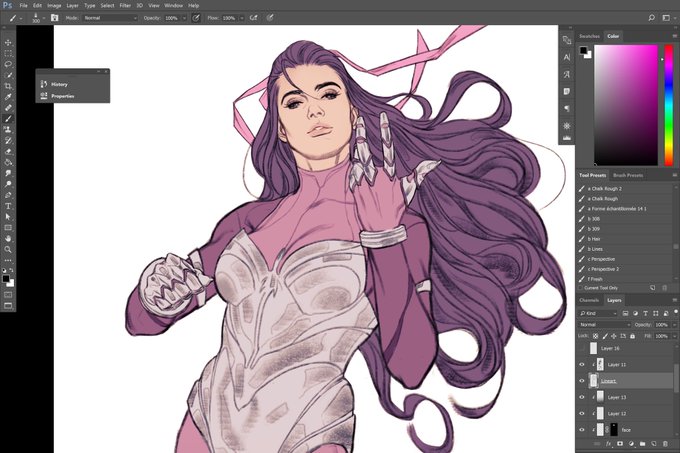The image size is (680, 453).
Task: Select the Eraser tool
Action: click(8, 151)
